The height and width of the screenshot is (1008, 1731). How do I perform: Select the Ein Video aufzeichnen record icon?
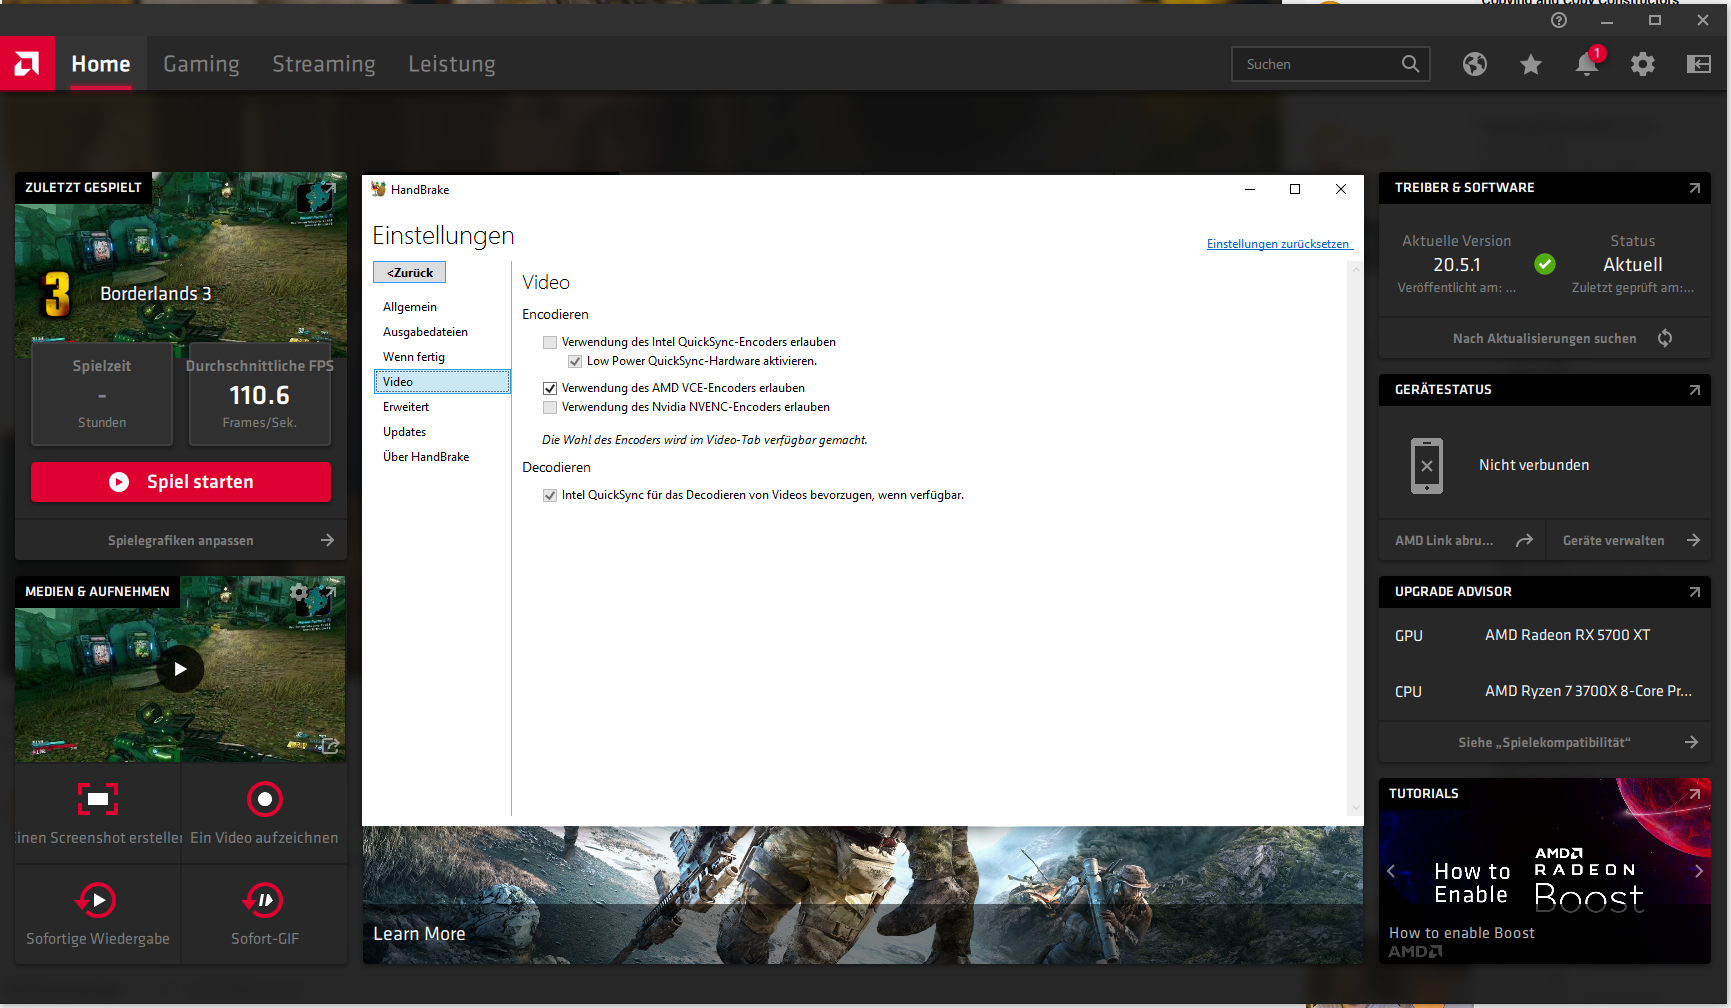(264, 798)
